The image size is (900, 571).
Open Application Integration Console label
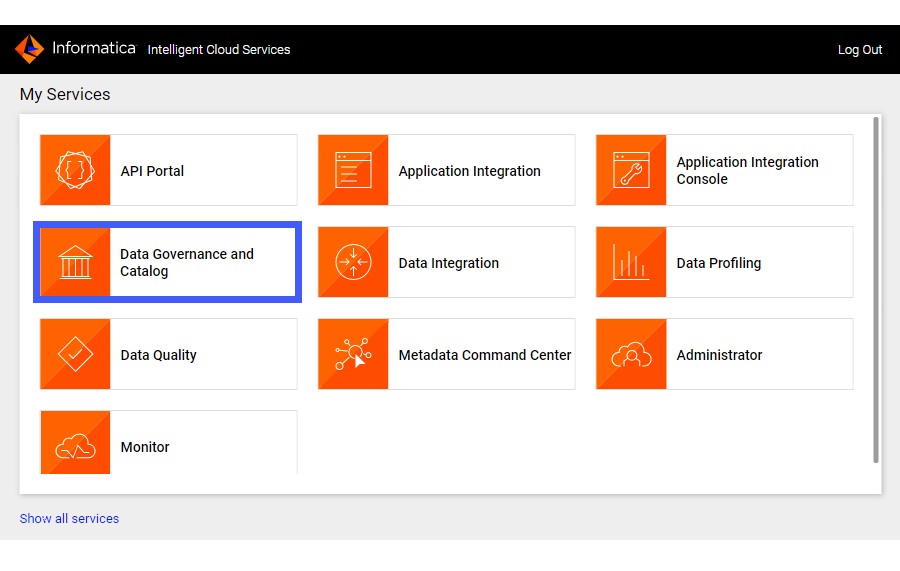(x=747, y=170)
